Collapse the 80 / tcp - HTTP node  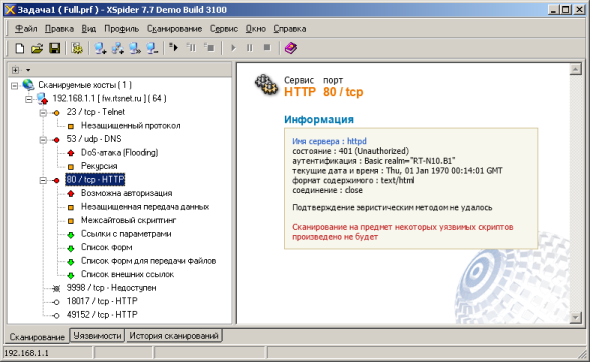click(43, 181)
